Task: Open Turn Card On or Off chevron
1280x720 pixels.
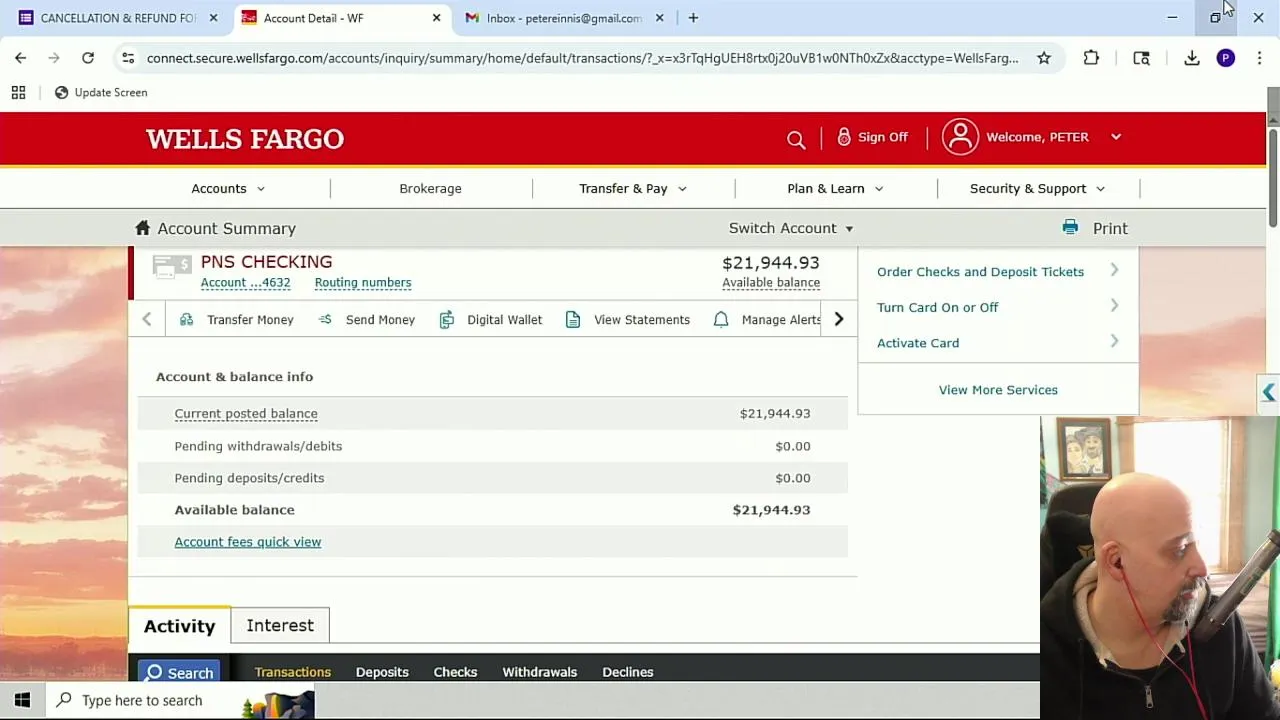Action: click(x=1114, y=306)
